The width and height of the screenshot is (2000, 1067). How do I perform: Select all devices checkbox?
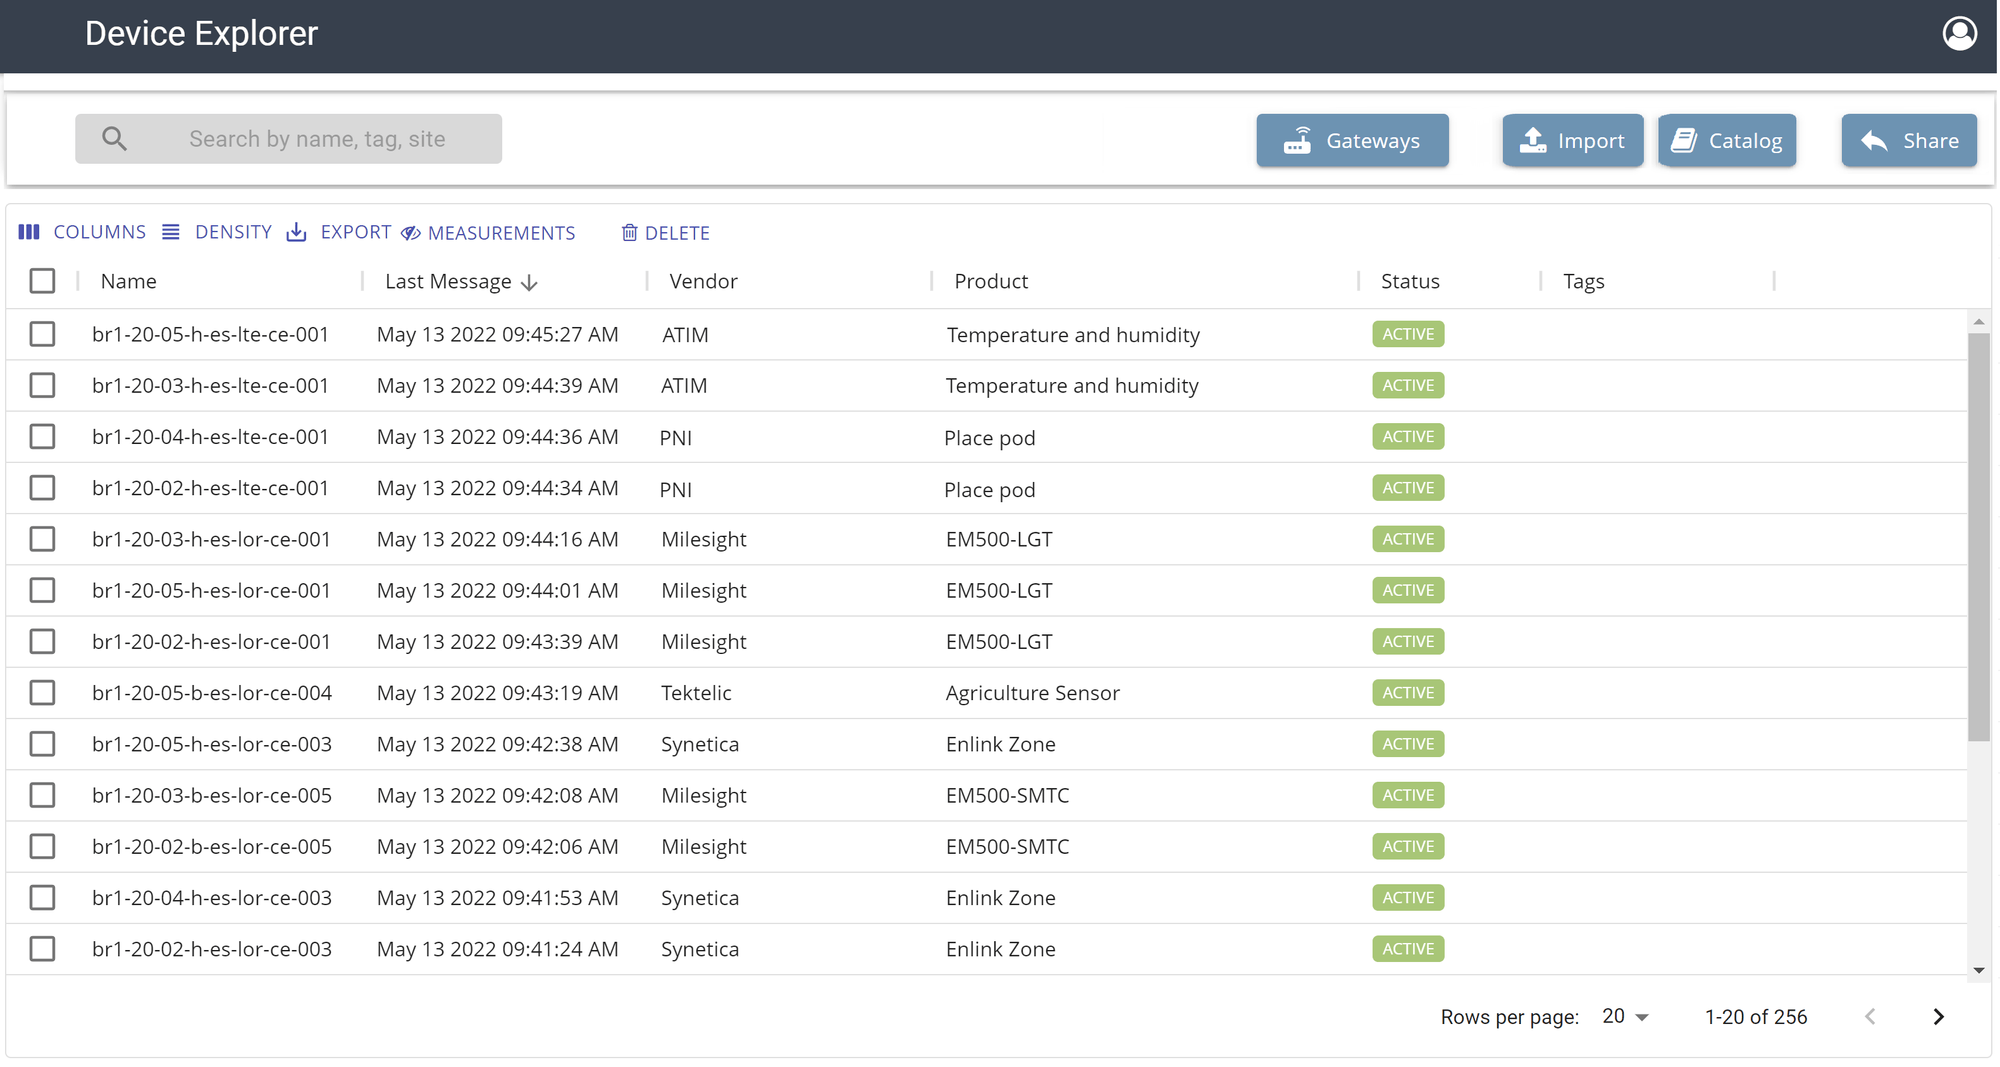tap(42, 281)
